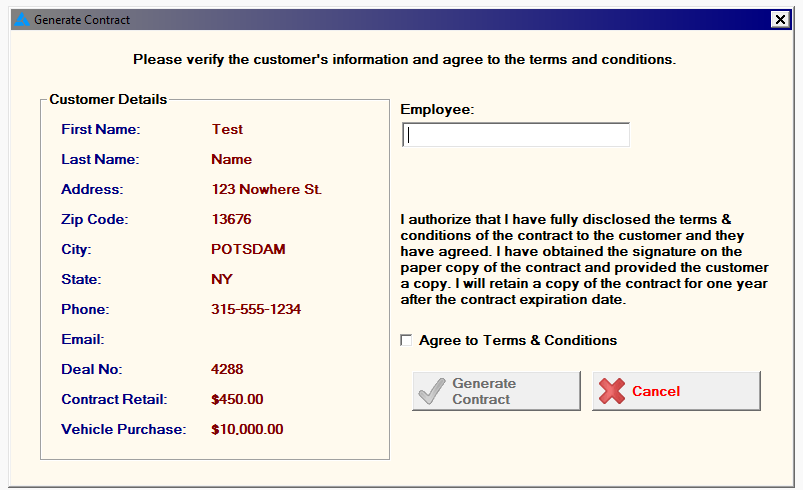Image resolution: width=803 pixels, height=490 pixels.
Task: Click the First Name value Test
Action: pyautogui.click(x=227, y=129)
